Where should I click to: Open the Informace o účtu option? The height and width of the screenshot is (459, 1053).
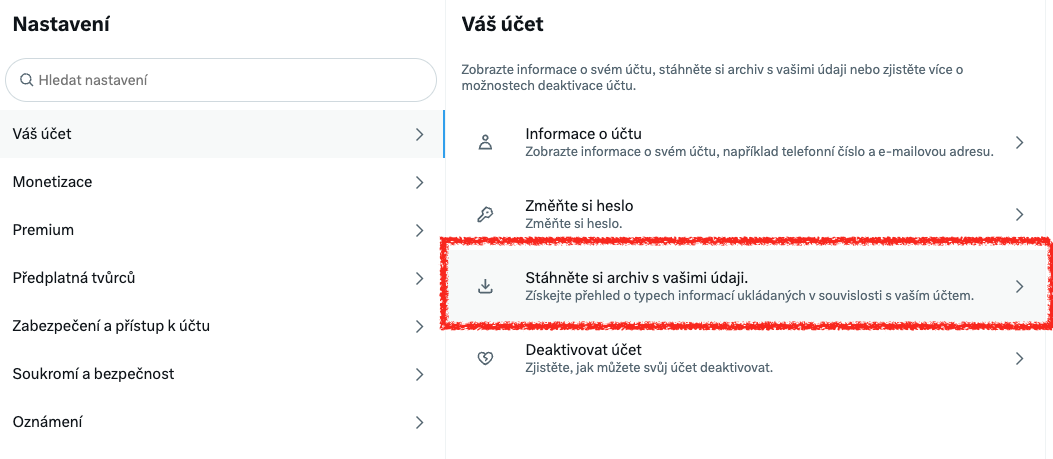(750, 143)
